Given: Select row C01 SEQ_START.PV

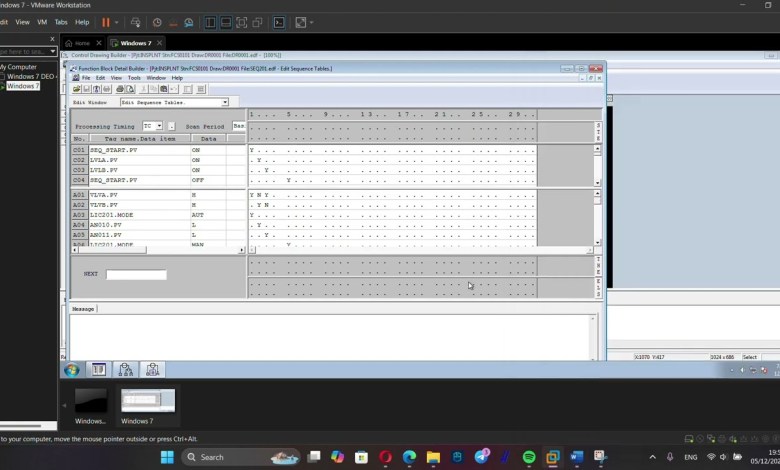Looking at the screenshot, I should (159, 150).
